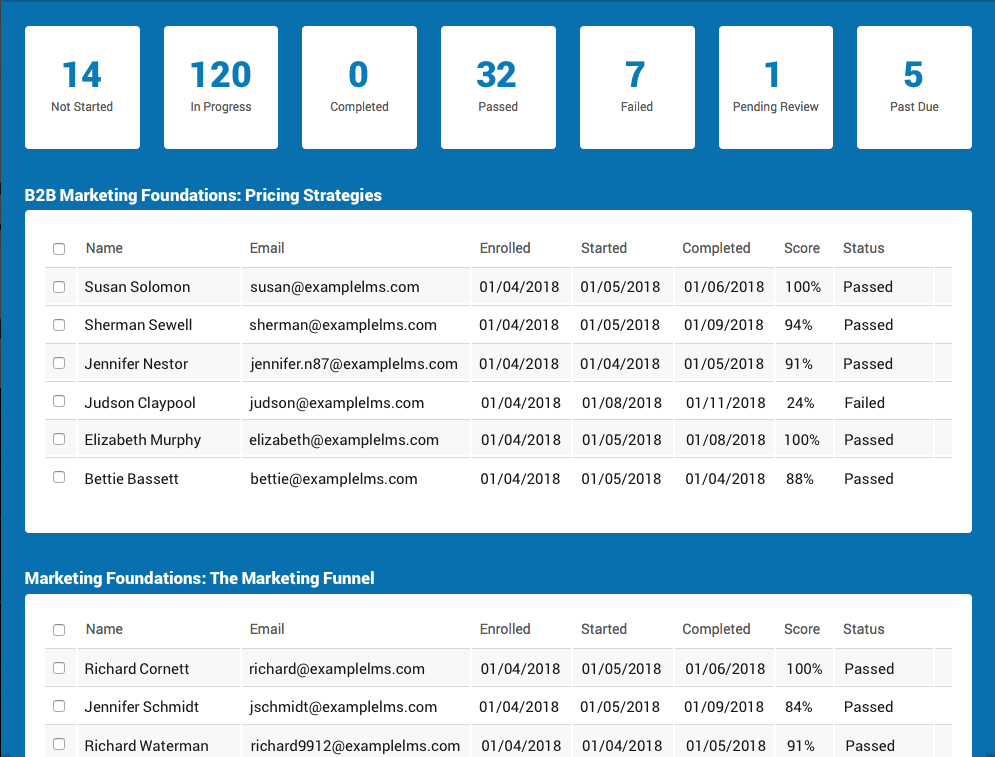Check the Elizabeth Murphy row checkbox
The width and height of the screenshot is (995, 757).
tap(59, 439)
